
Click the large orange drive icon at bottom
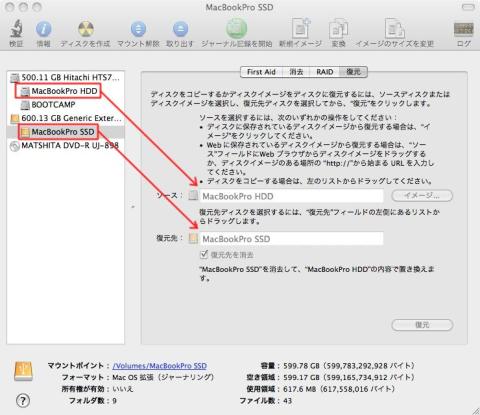pos(23,371)
